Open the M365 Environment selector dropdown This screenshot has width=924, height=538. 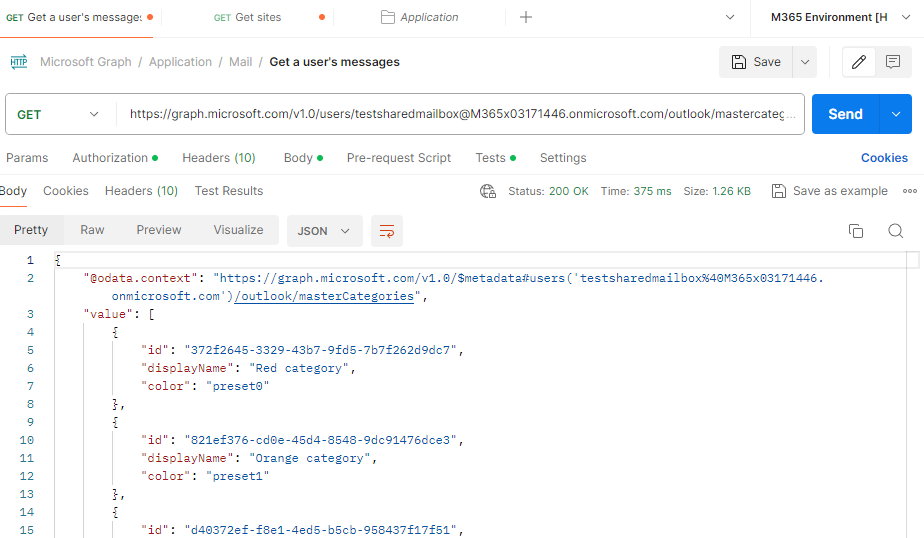pyautogui.click(x=840, y=17)
